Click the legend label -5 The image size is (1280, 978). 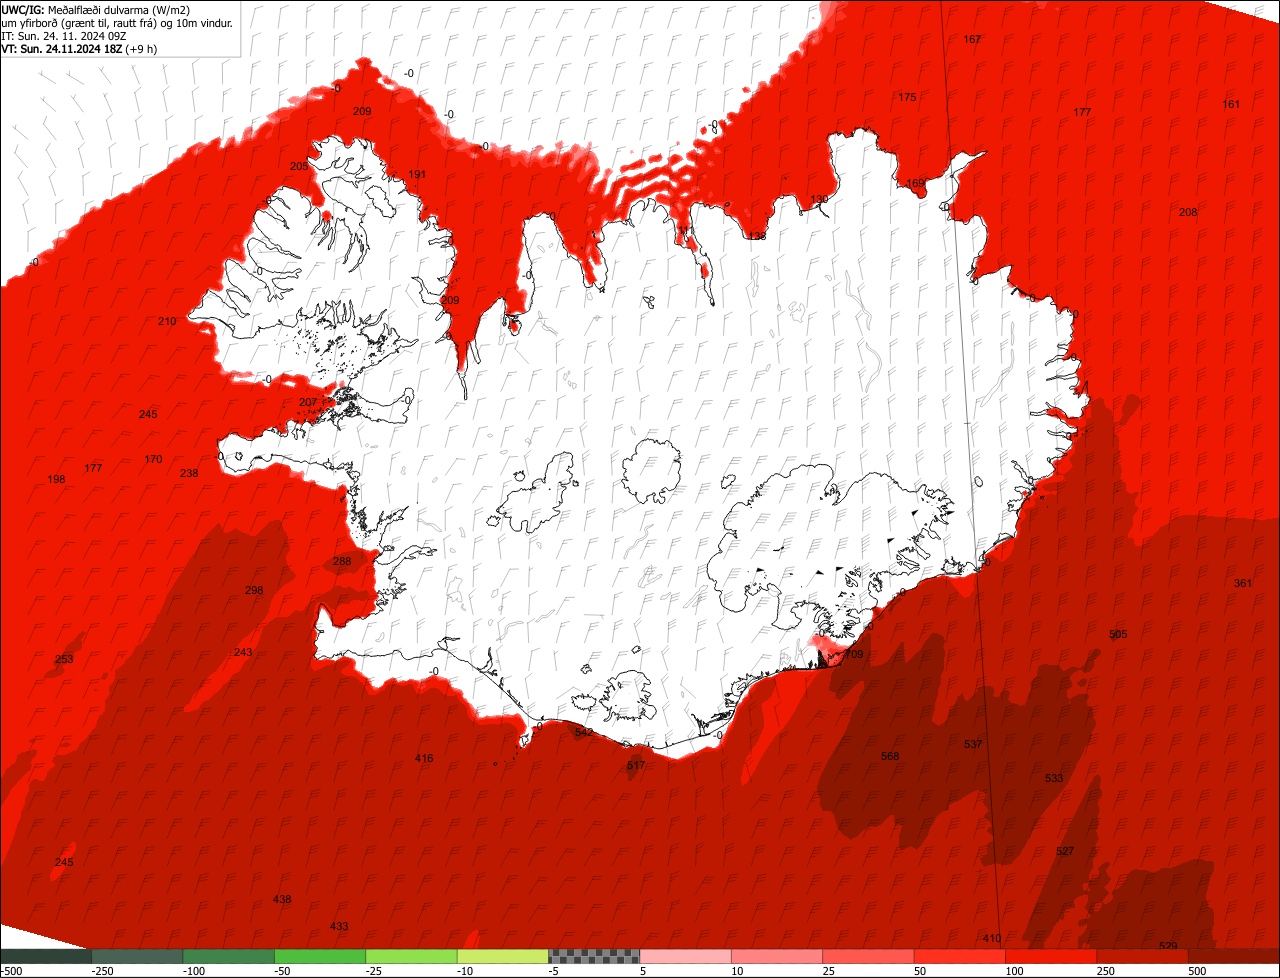tap(554, 971)
